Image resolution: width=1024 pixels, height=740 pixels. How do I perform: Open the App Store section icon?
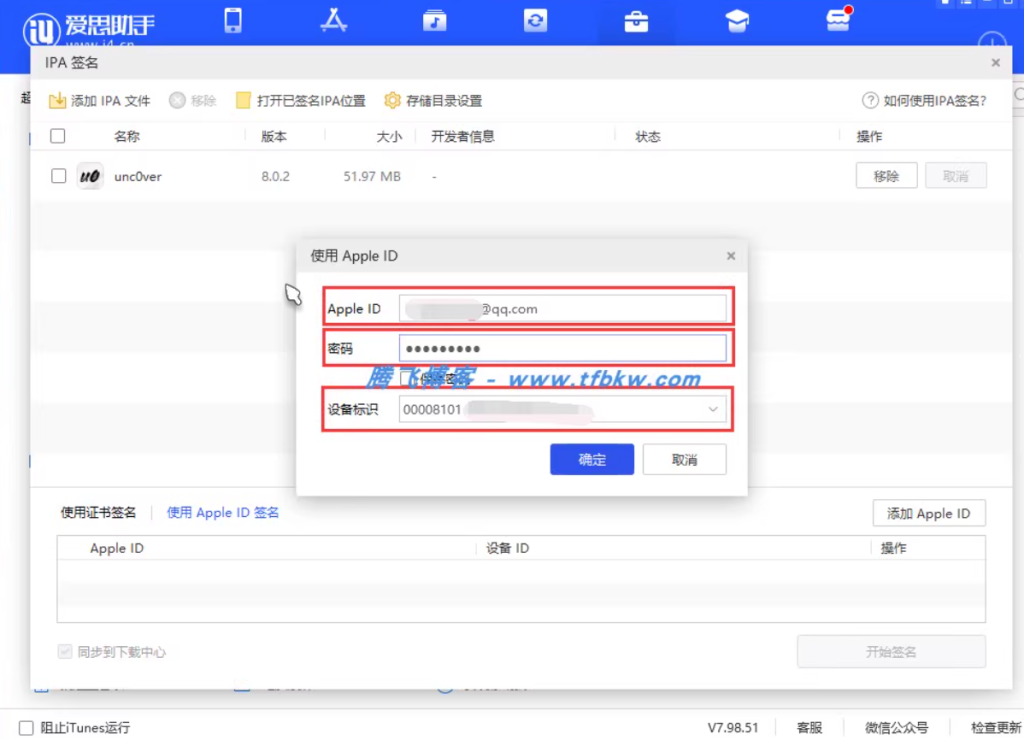(x=333, y=20)
